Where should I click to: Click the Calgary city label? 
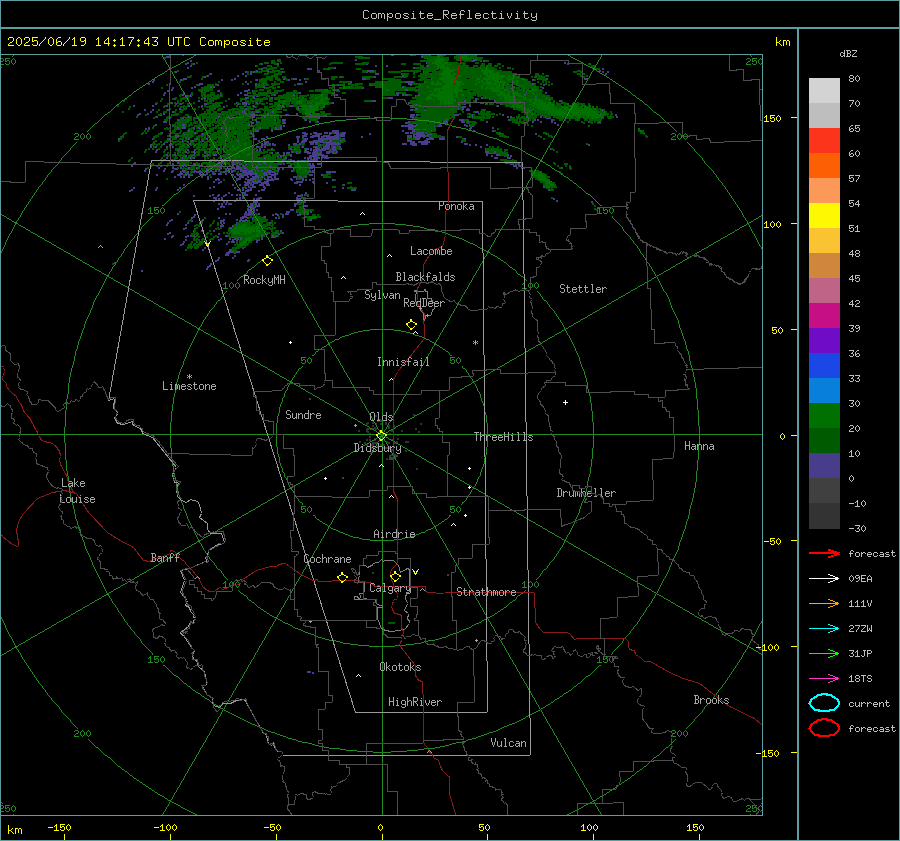coord(390,588)
